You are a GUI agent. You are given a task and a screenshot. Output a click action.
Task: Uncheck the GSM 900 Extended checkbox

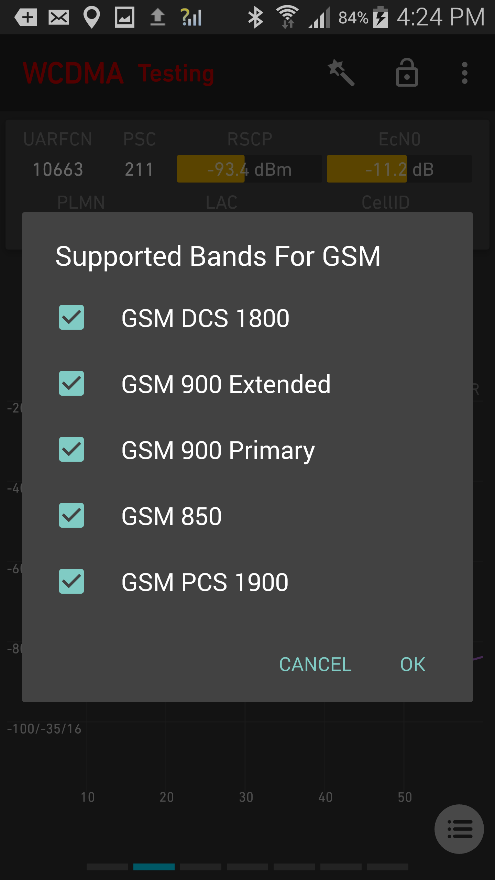coord(71,384)
